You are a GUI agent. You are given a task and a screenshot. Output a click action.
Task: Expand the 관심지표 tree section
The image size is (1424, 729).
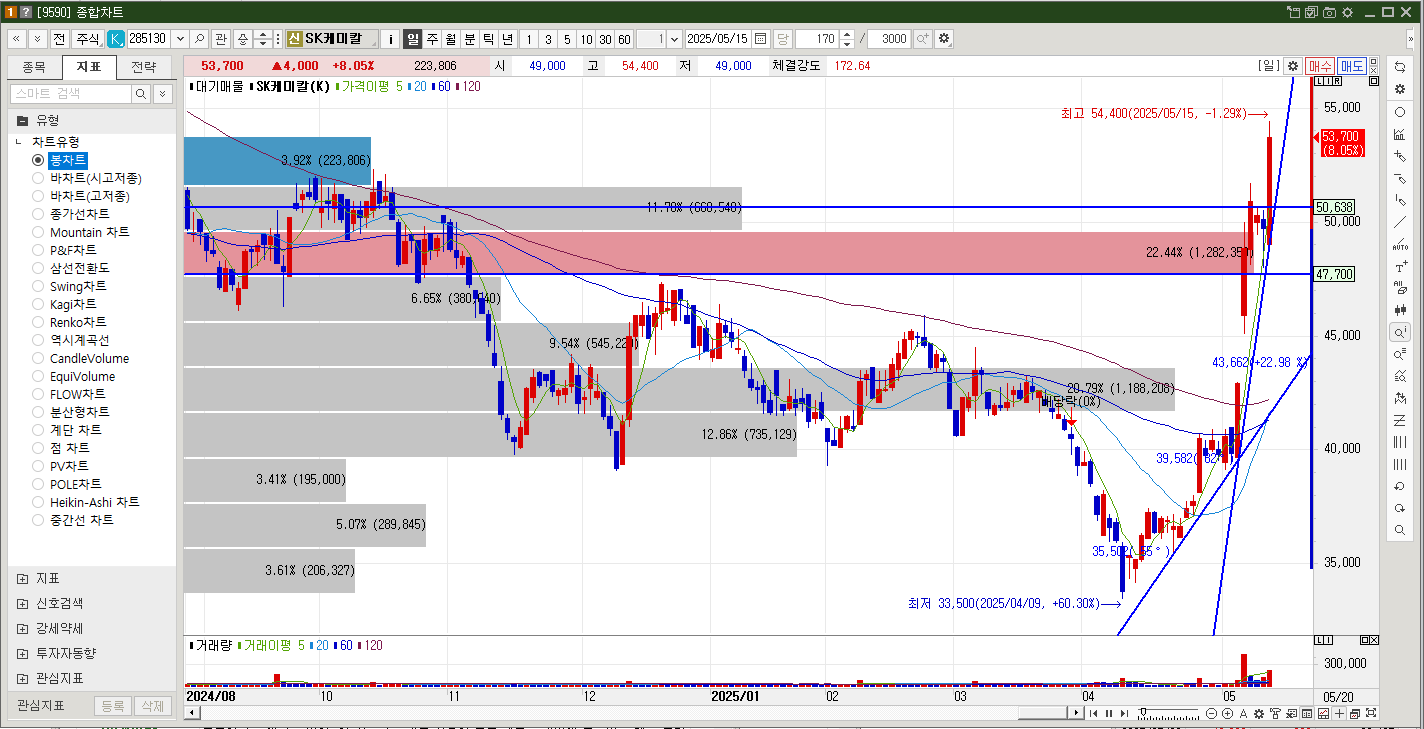click(22, 678)
